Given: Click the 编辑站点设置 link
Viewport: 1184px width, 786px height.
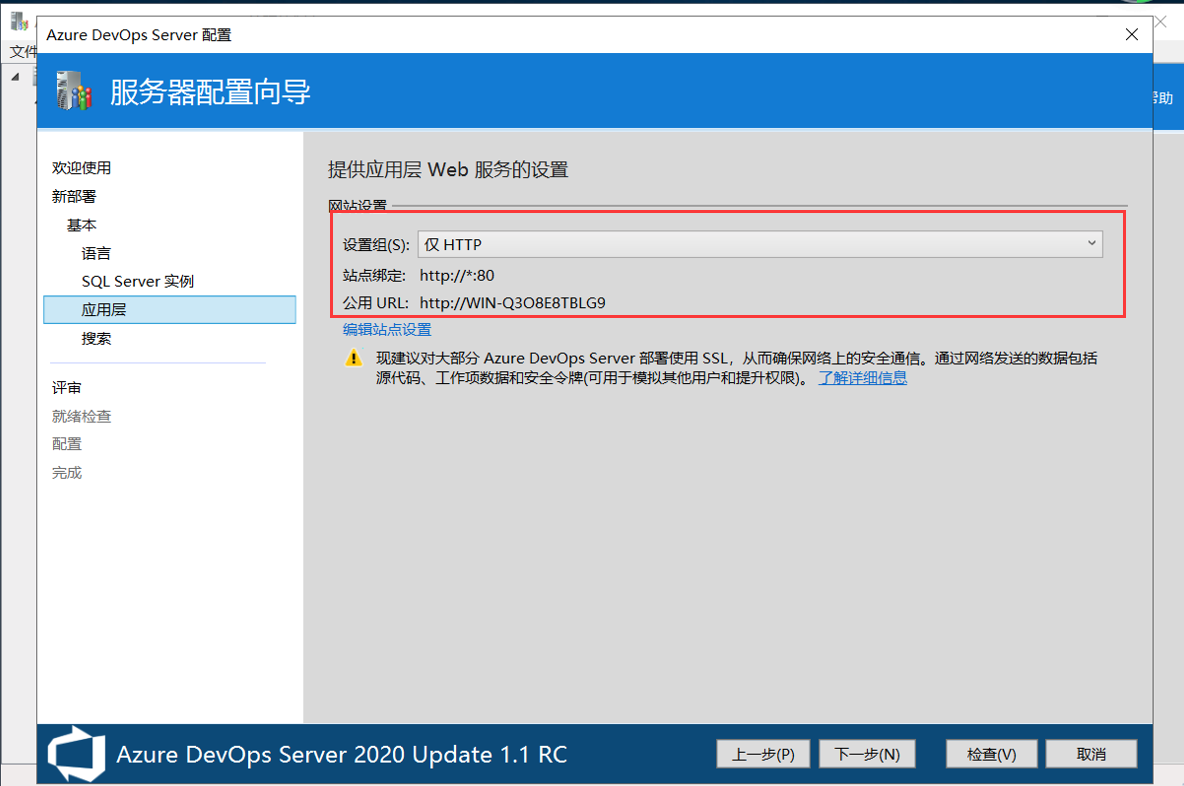Looking at the screenshot, I should coord(387,329).
